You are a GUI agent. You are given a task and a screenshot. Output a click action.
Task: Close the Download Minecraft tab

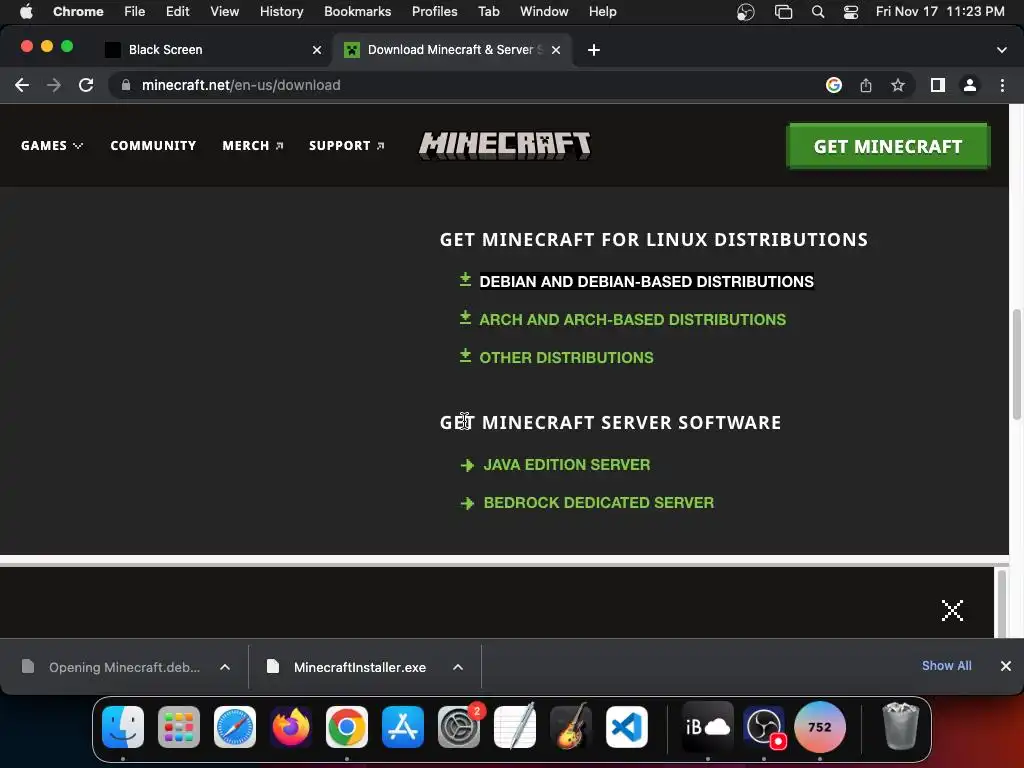pyautogui.click(x=556, y=50)
